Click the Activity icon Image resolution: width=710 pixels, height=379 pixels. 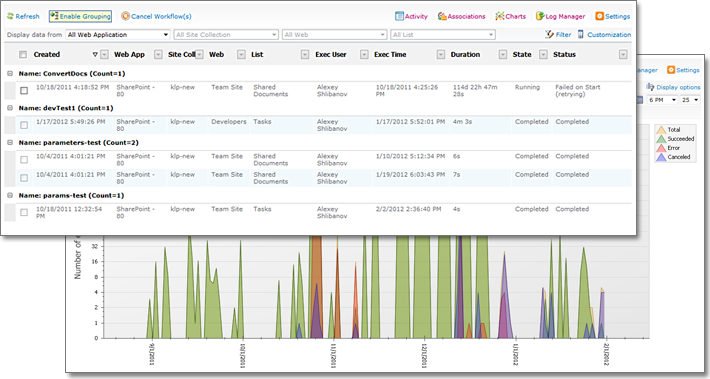point(399,16)
